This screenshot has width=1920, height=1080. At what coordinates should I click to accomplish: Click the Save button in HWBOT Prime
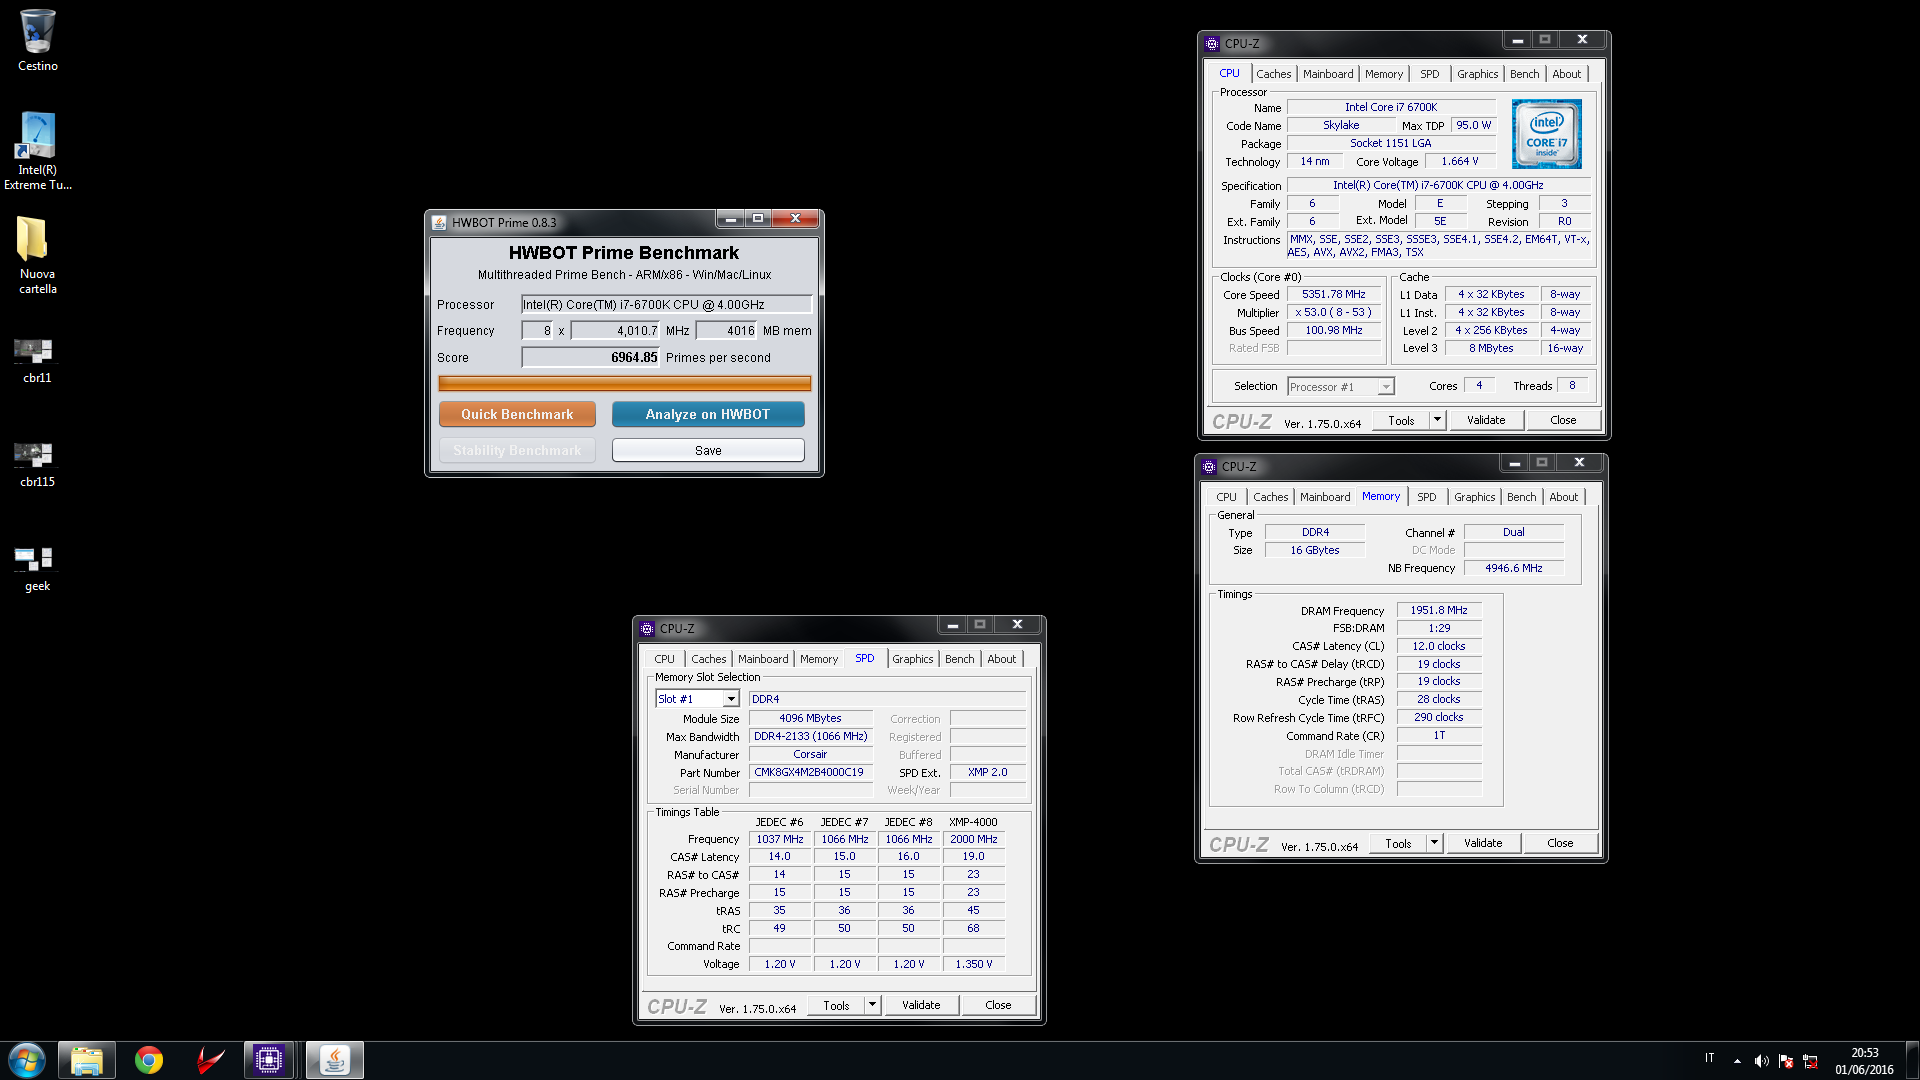click(708, 450)
